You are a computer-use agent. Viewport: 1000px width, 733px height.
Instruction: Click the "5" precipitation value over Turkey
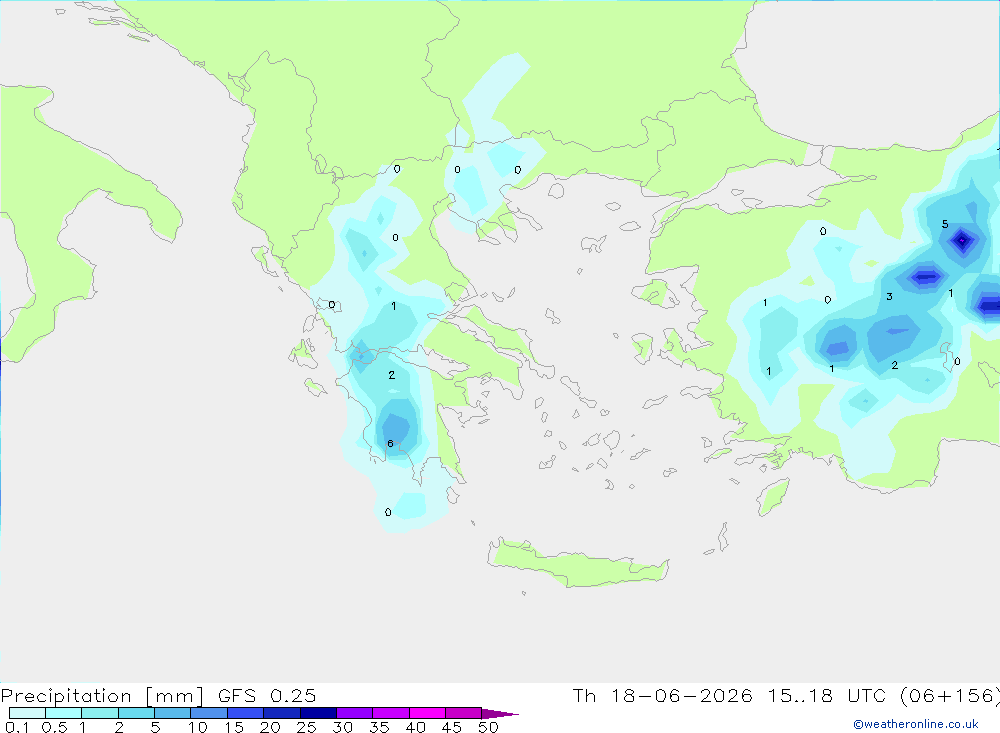[x=945, y=224]
